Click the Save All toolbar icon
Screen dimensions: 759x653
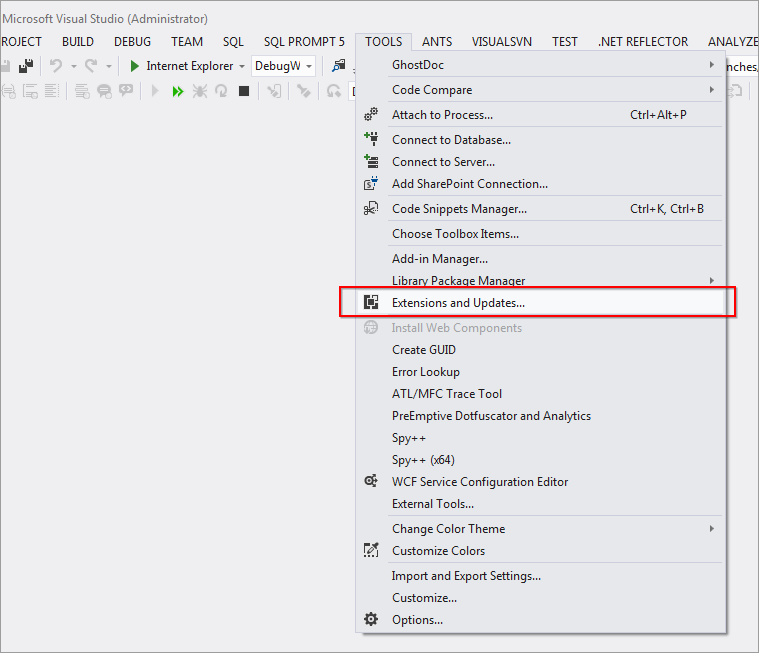(x=25, y=66)
